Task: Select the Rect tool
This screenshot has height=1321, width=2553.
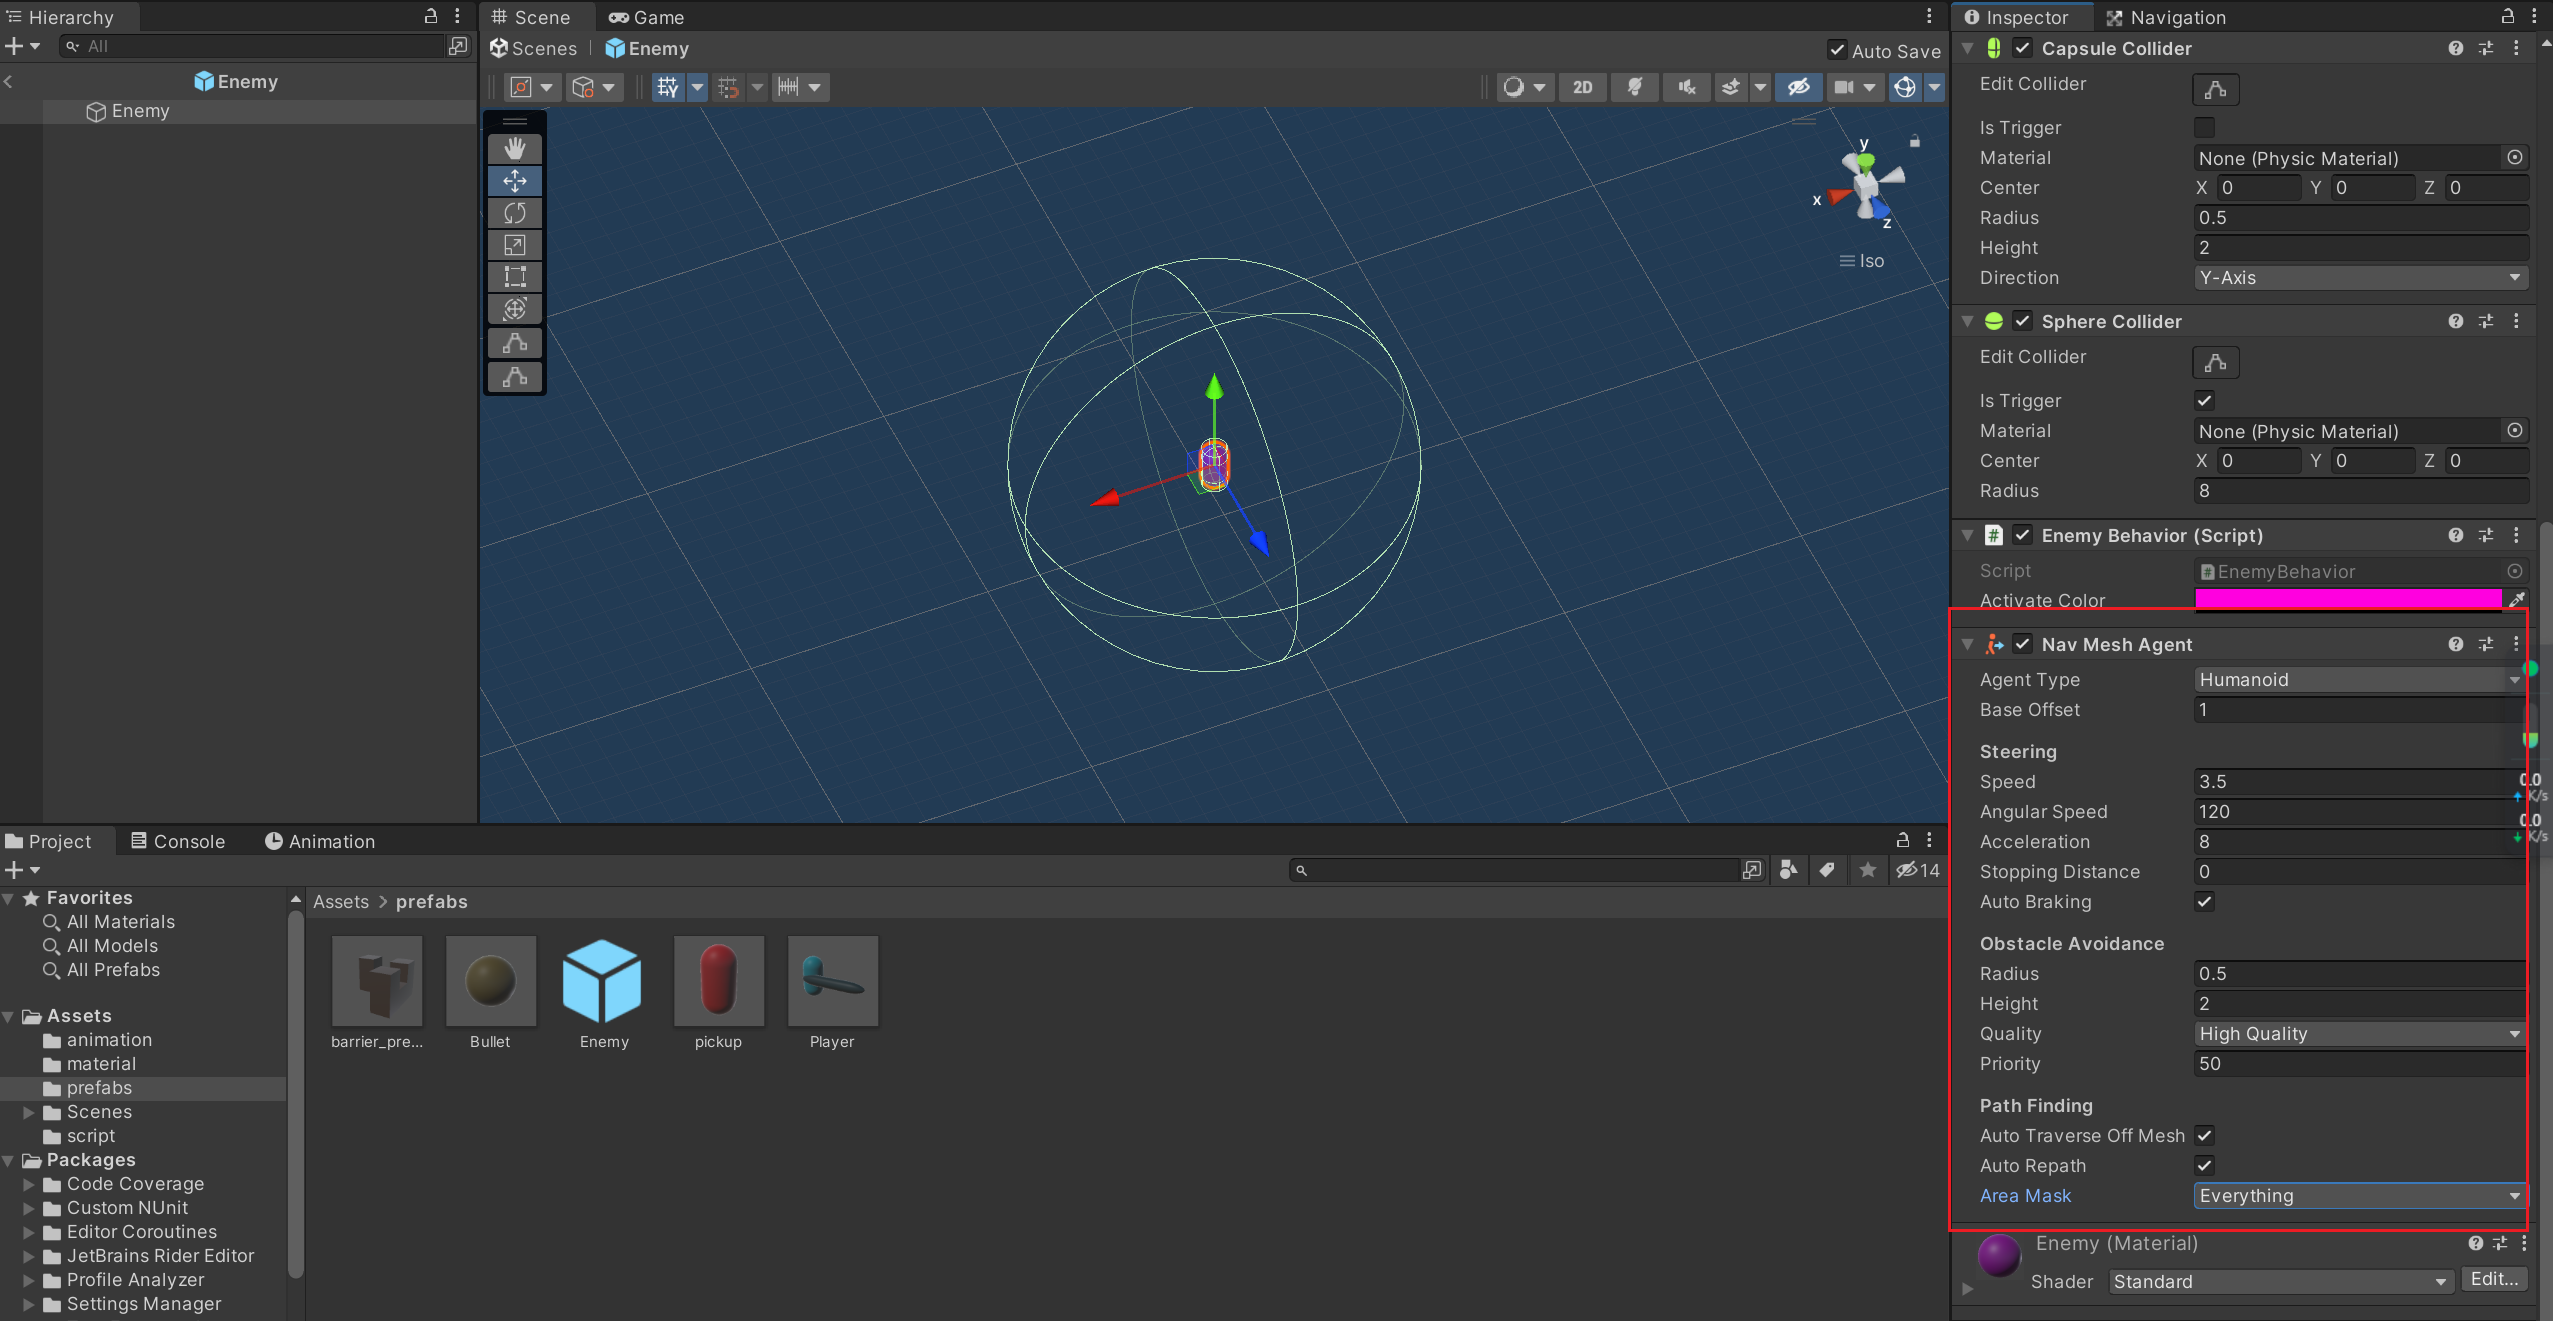Action: (515, 277)
